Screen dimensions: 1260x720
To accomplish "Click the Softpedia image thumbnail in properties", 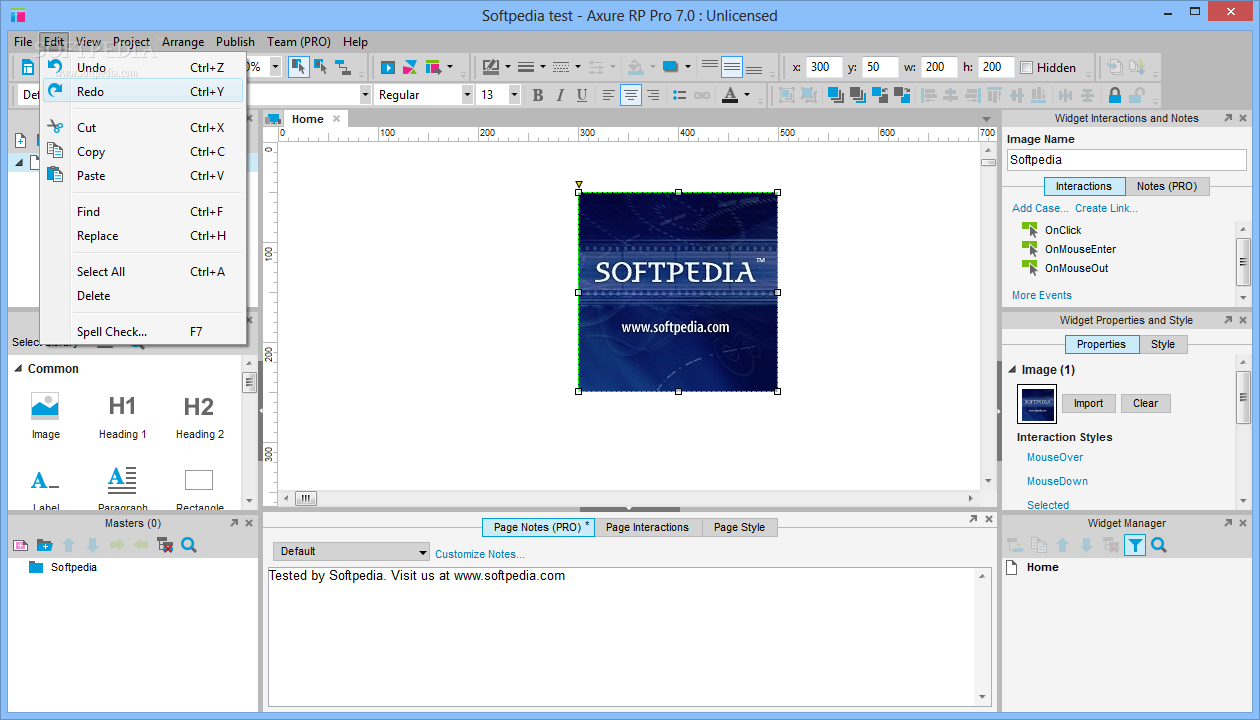I will tap(1037, 404).
